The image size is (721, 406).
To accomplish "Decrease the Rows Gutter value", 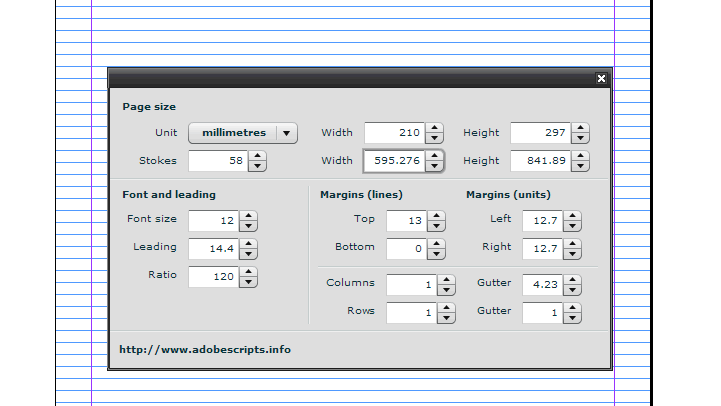I will coord(572,318).
